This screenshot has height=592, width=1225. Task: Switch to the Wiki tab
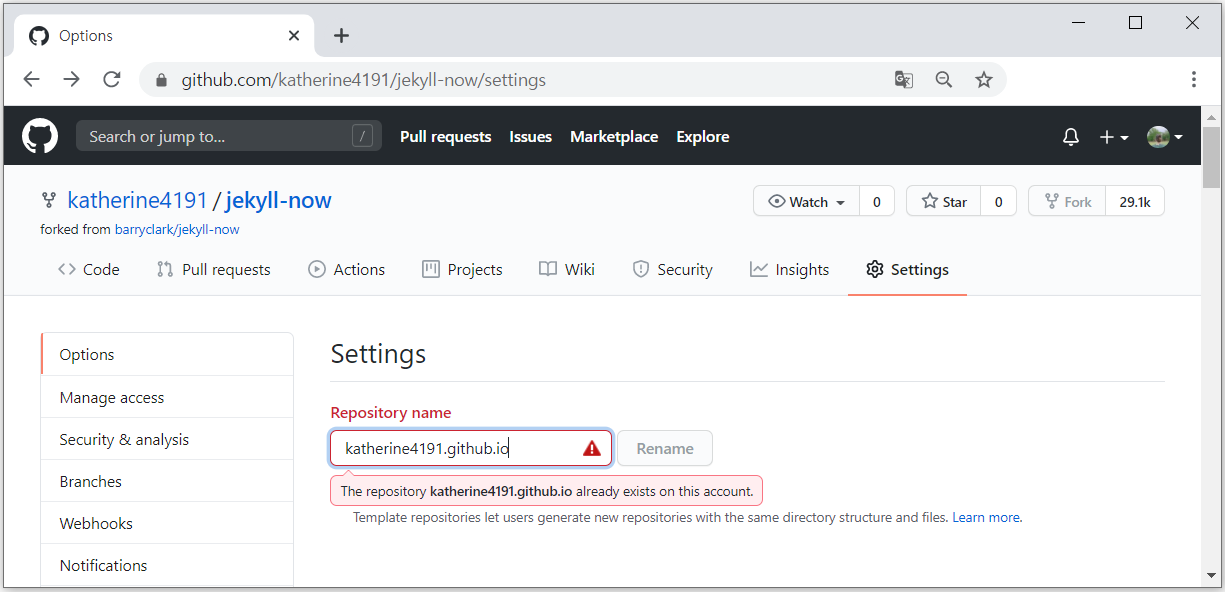(x=567, y=269)
